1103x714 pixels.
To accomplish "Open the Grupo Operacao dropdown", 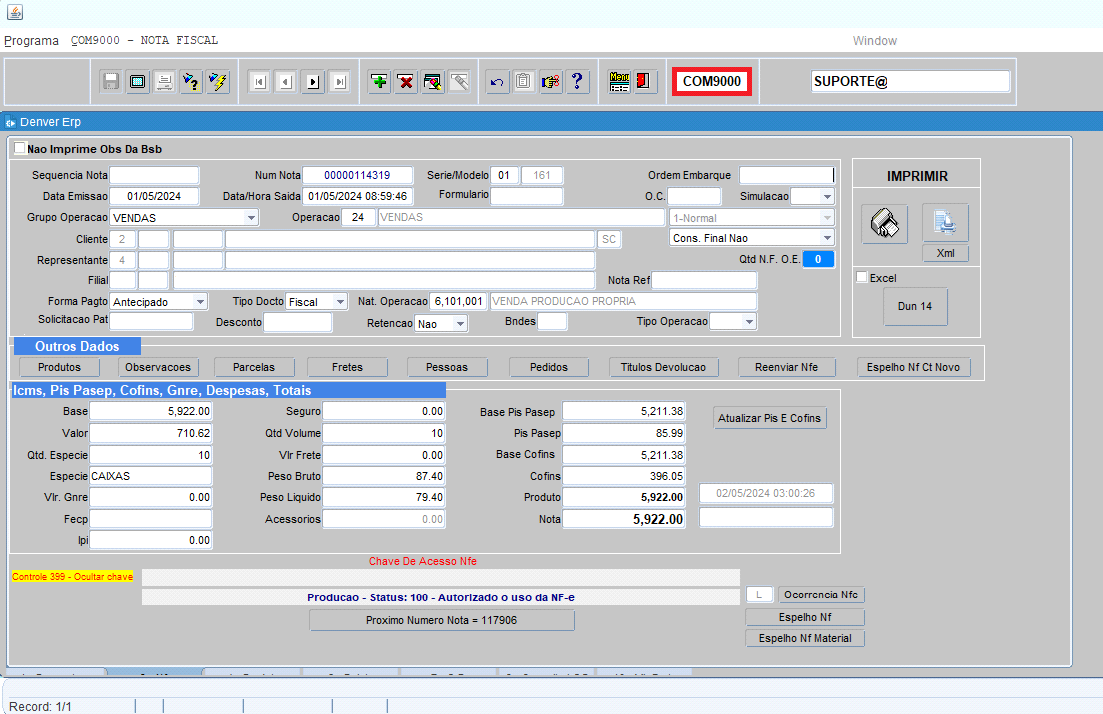I will 251,218.
